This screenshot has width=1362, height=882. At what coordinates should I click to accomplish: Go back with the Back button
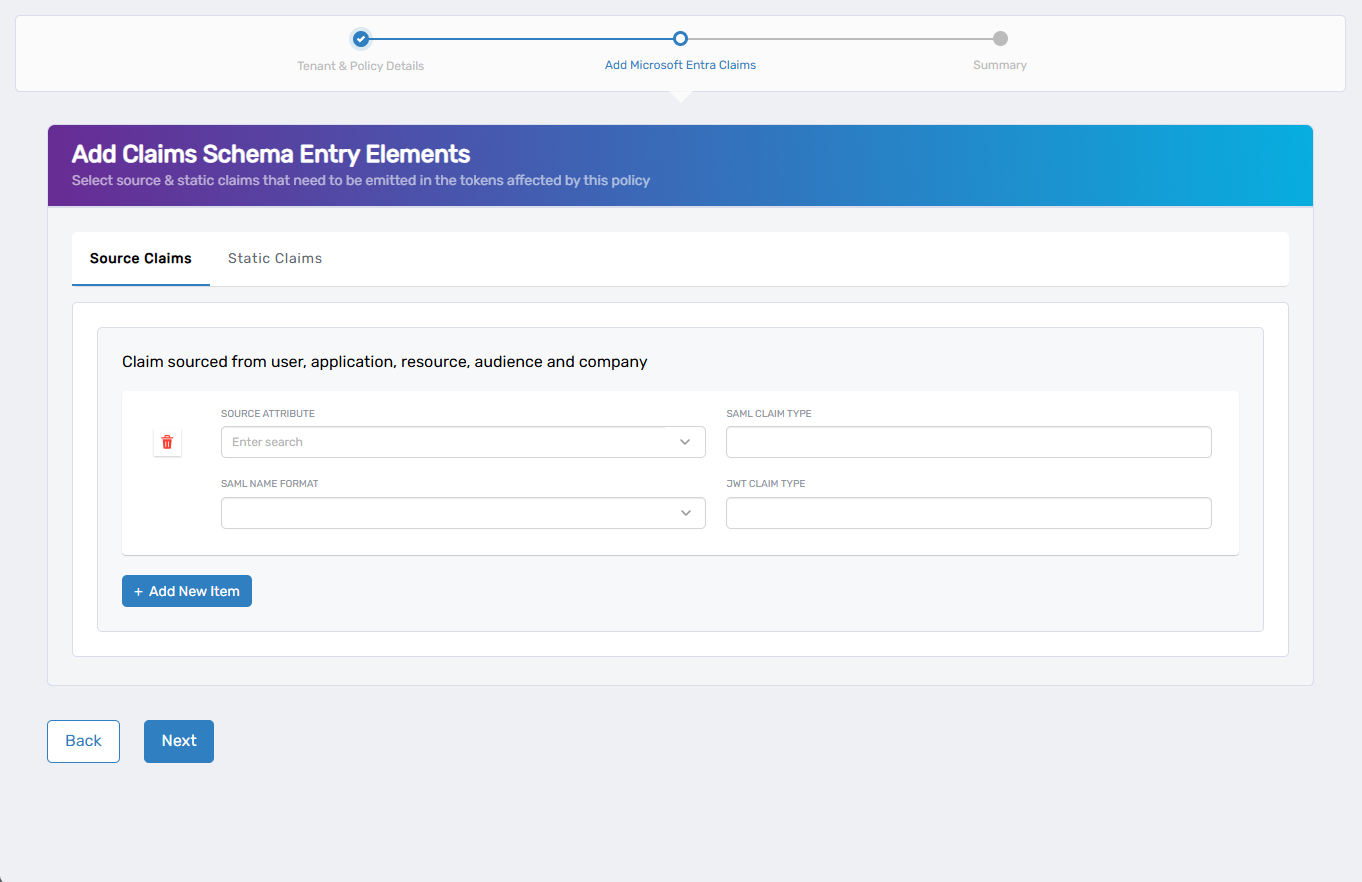click(x=83, y=741)
